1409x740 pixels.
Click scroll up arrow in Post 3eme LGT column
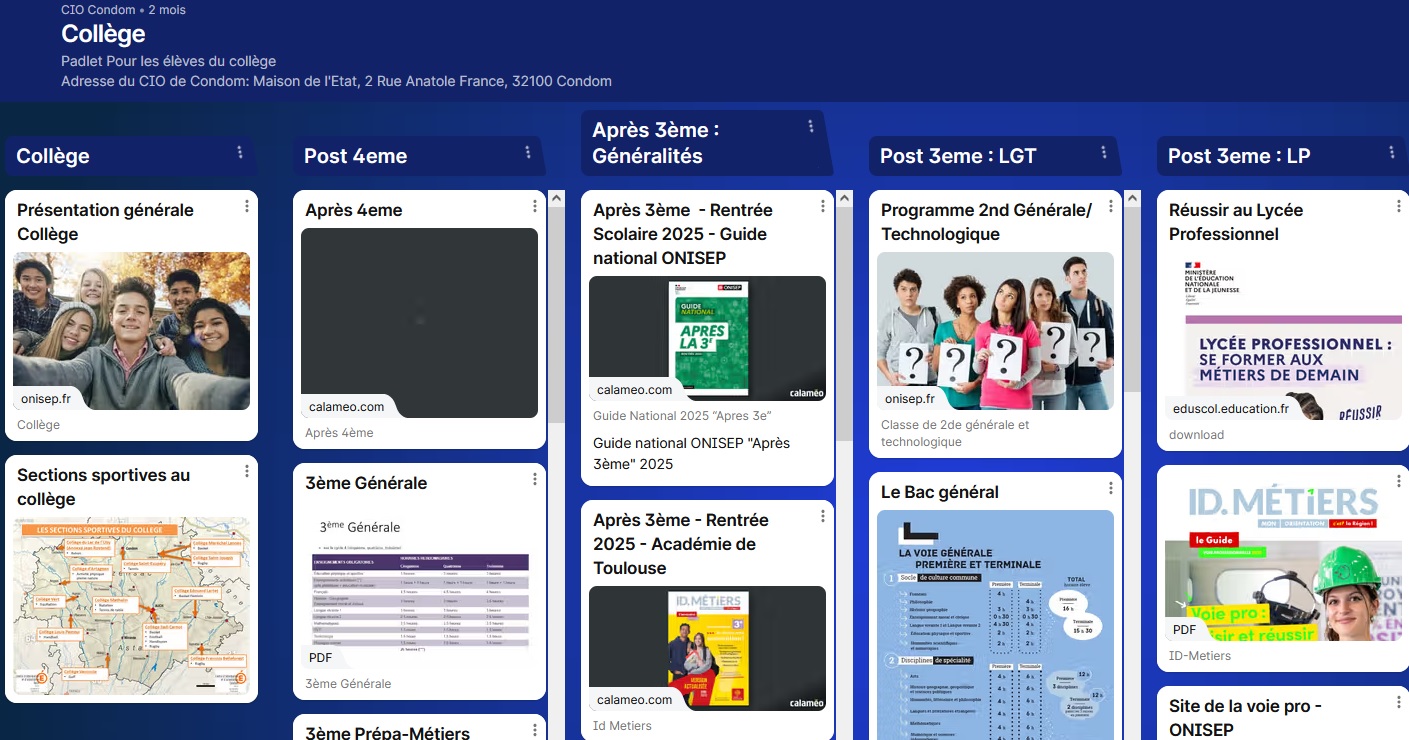(1132, 199)
